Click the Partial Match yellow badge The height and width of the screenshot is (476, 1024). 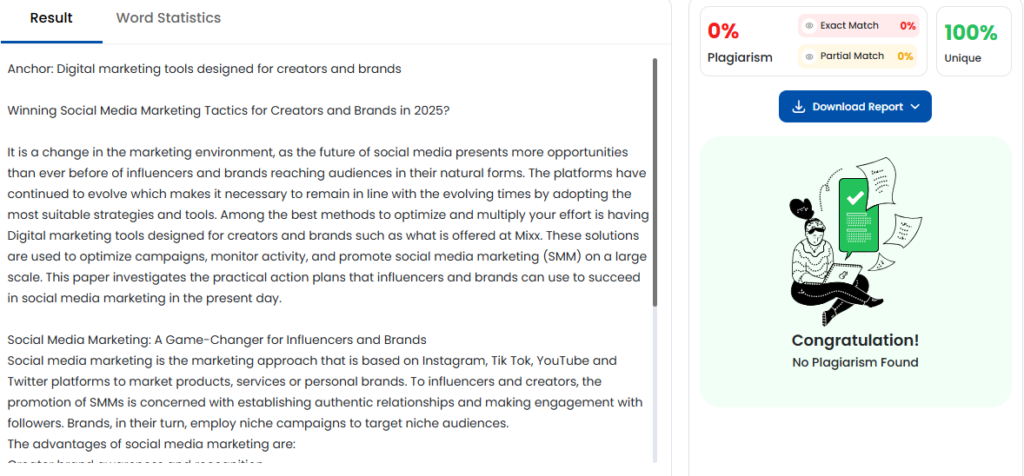point(857,56)
